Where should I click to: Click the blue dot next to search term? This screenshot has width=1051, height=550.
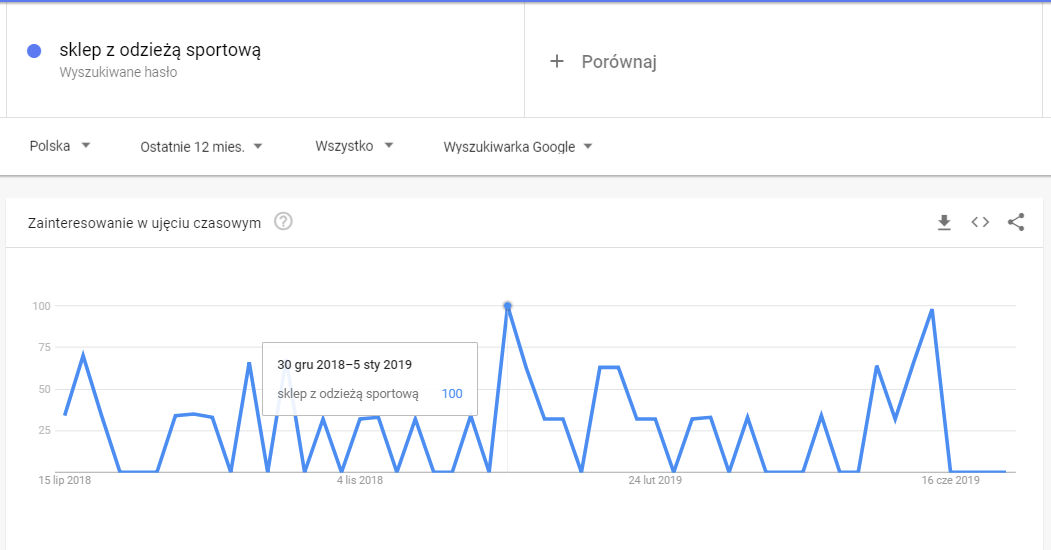(x=35, y=51)
